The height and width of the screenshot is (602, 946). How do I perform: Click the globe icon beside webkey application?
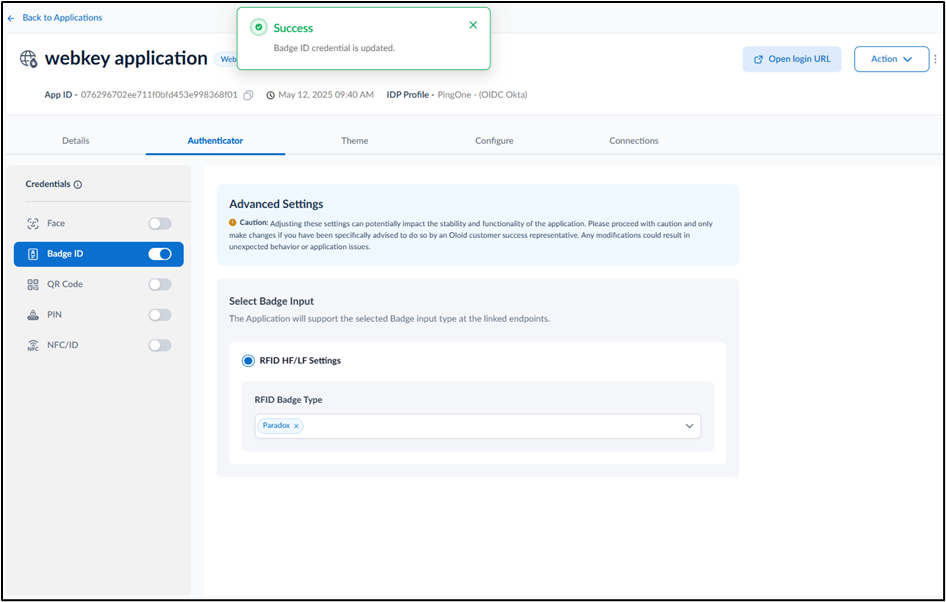pos(28,59)
